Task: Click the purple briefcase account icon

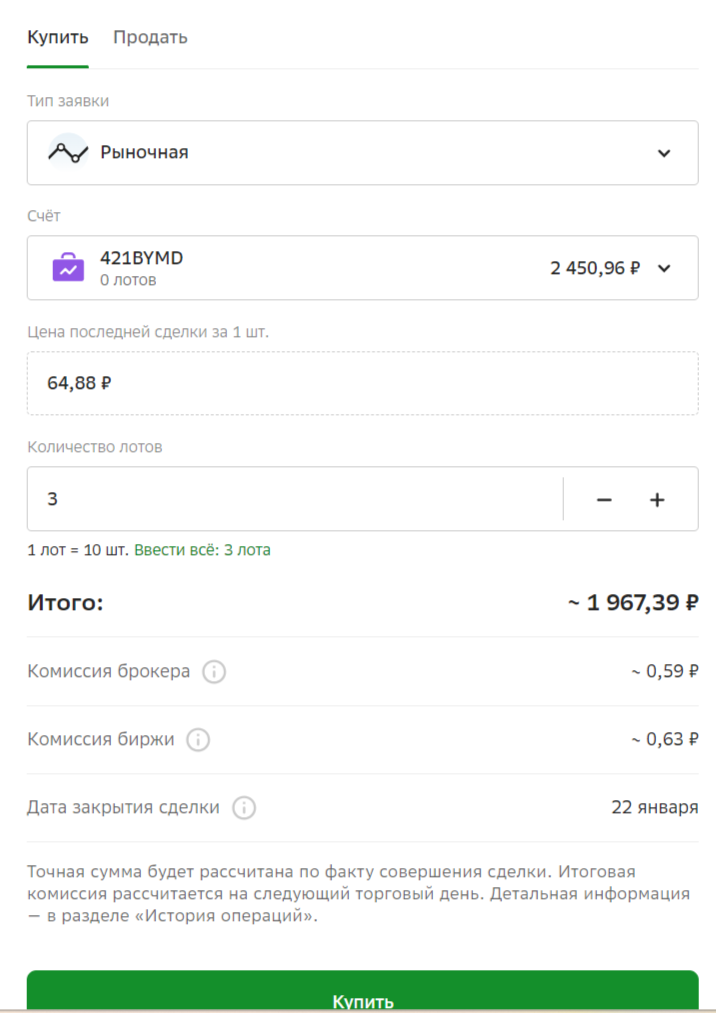Action: pos(67,268)
